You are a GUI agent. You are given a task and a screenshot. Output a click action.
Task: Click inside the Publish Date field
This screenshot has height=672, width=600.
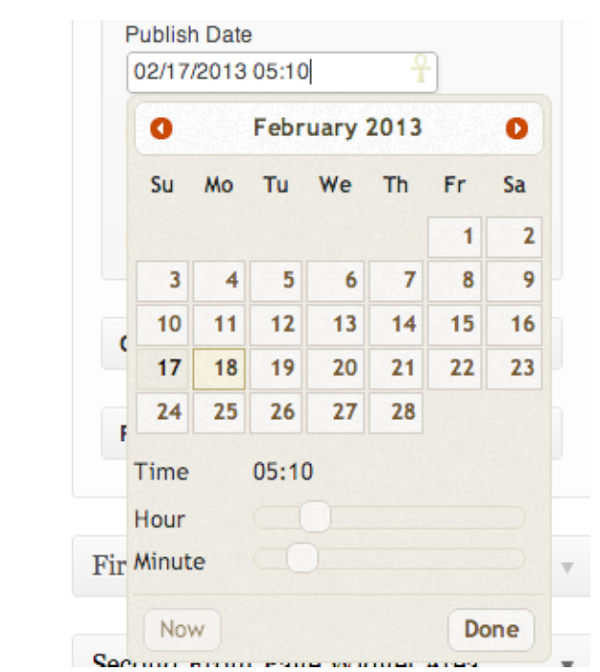(282, 72)
